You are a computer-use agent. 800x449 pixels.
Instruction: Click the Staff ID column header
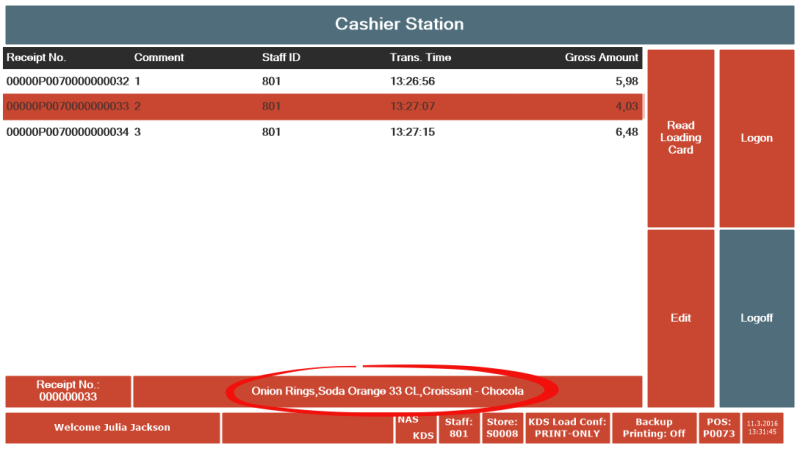[x=281, y=58]
